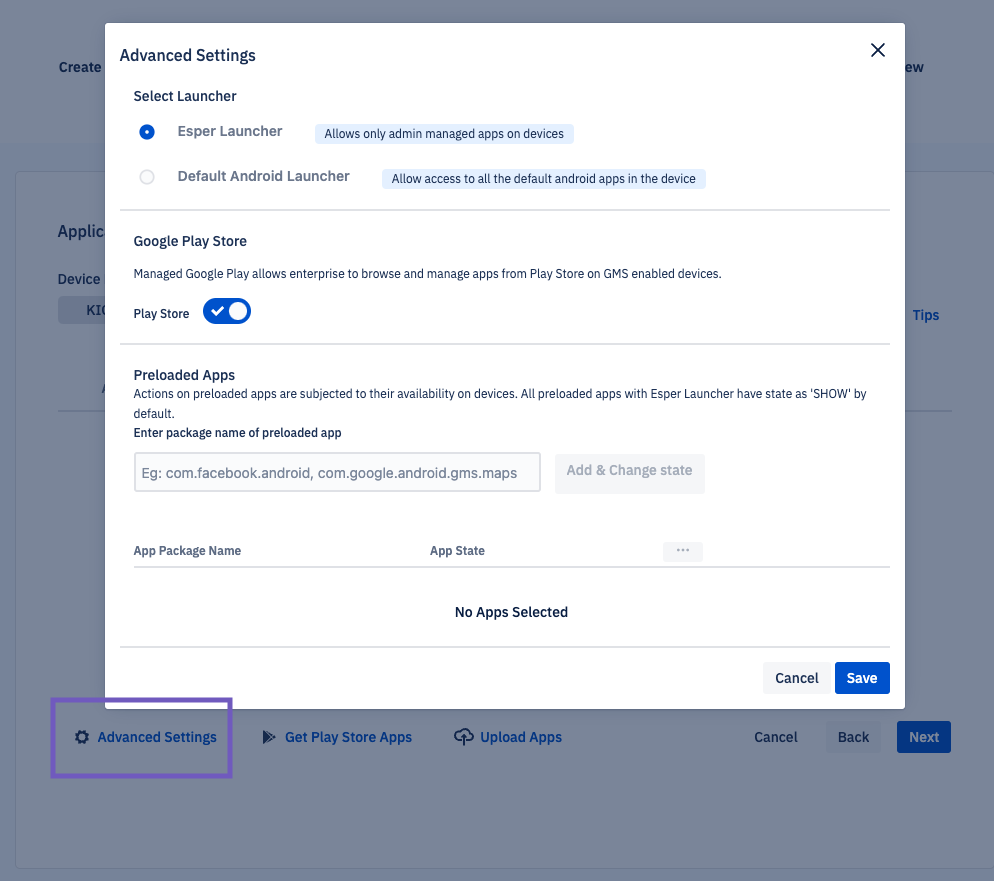Go Back in the background wizard
The height and width of the screenshot is (881, 994).
[x=853, y=737]
